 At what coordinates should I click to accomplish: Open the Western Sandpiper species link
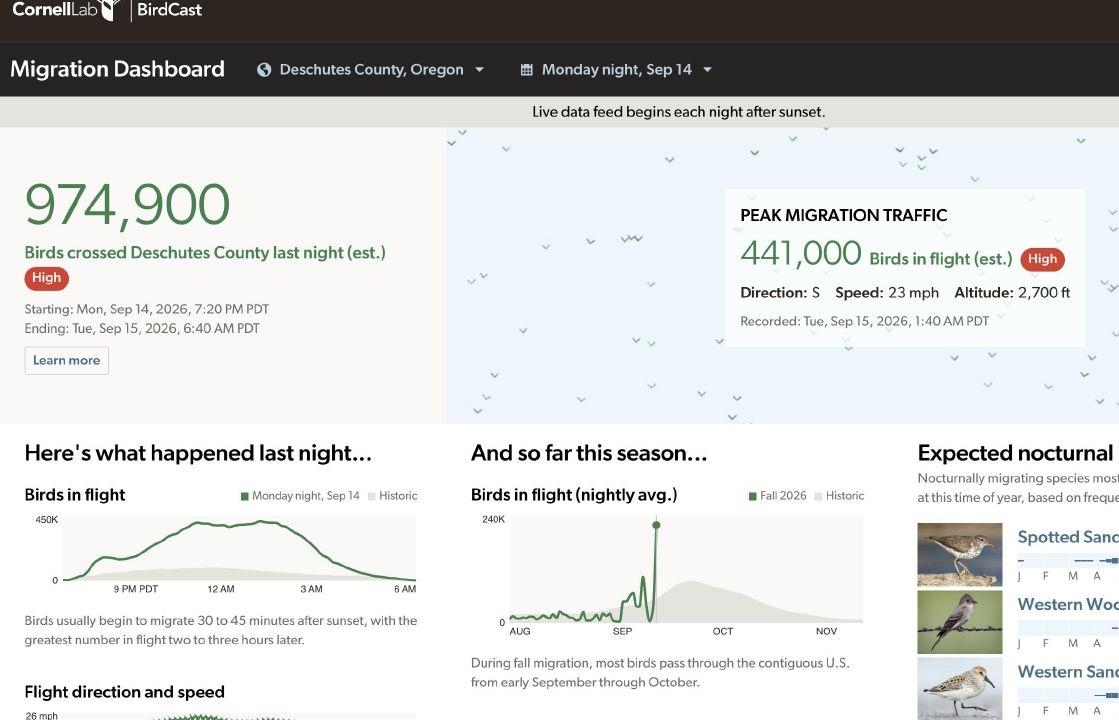(1068, 671)
